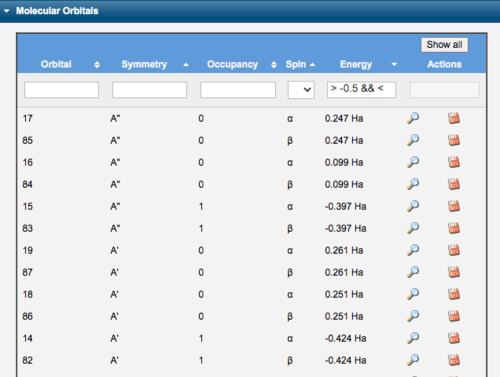View orbital 86 with the magnifier icon

coord(413,316)
